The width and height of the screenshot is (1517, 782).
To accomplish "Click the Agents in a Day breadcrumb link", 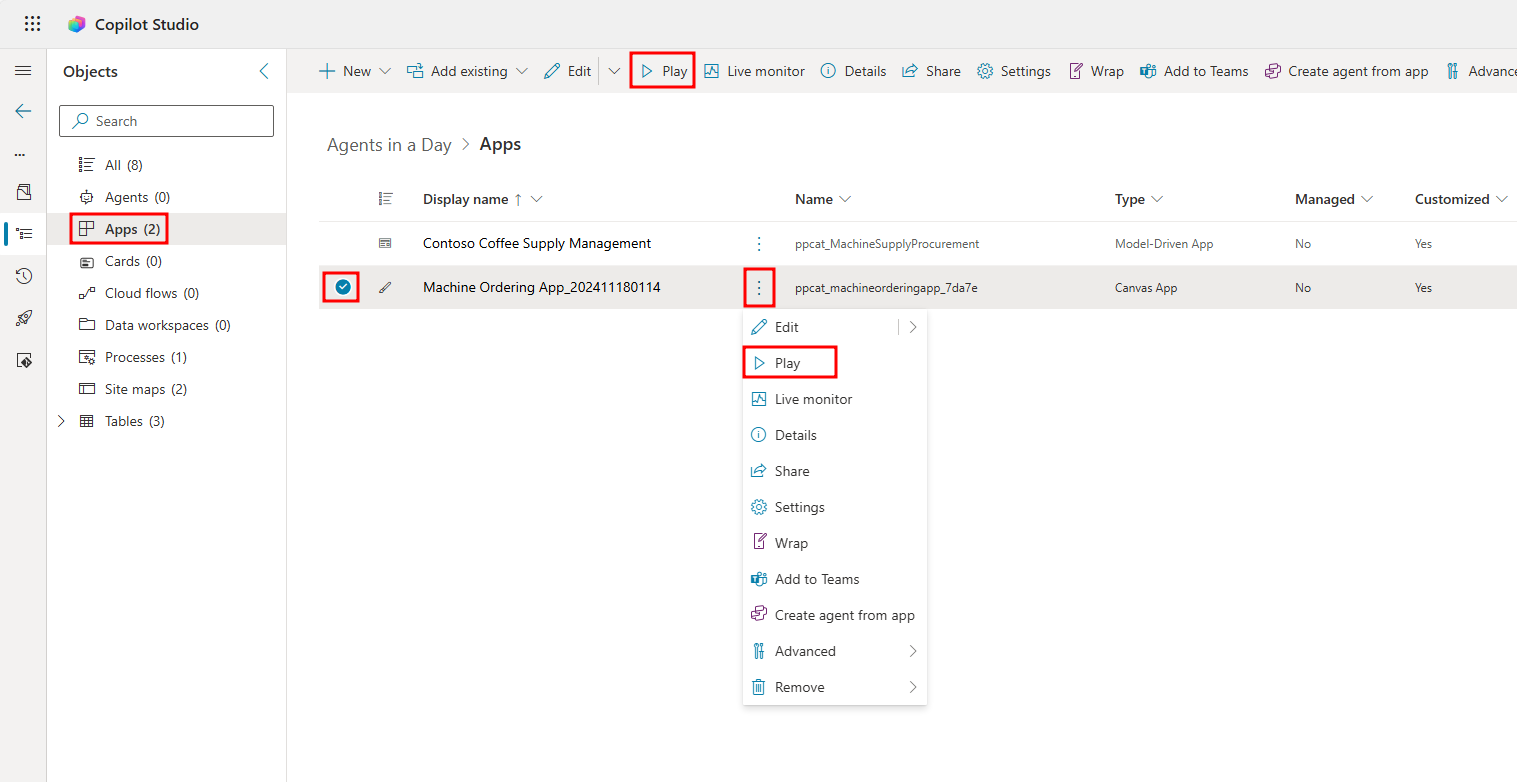I will (389, 145).
